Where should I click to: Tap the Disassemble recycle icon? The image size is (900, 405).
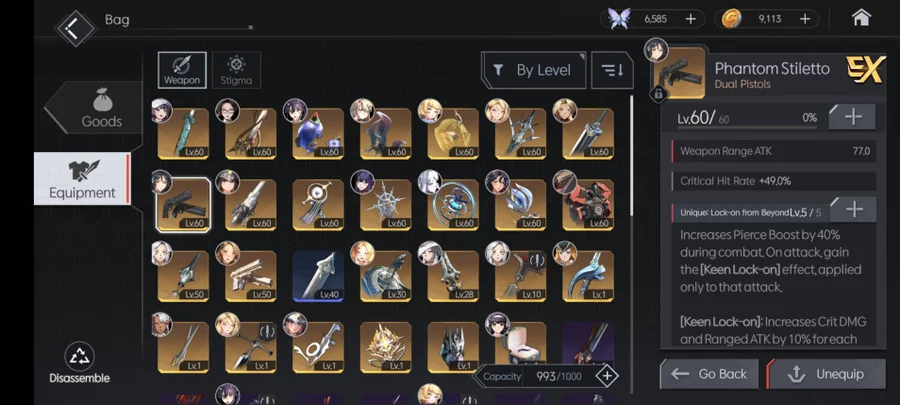pyautogui.click(x=79, y=356)
